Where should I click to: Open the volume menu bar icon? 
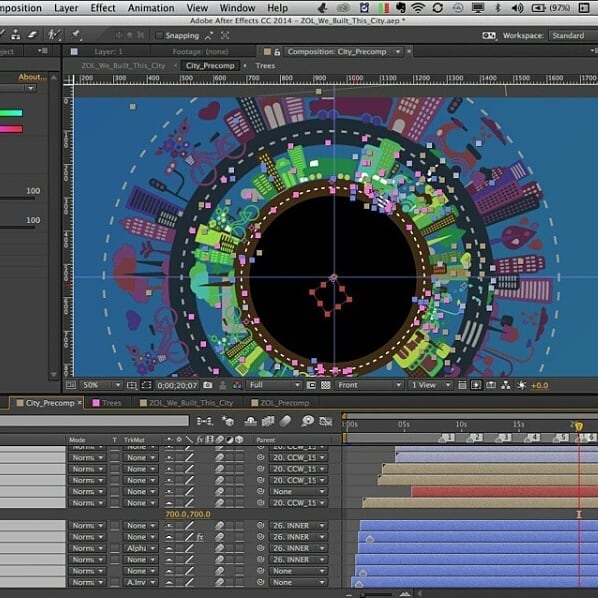pos(517,8)
